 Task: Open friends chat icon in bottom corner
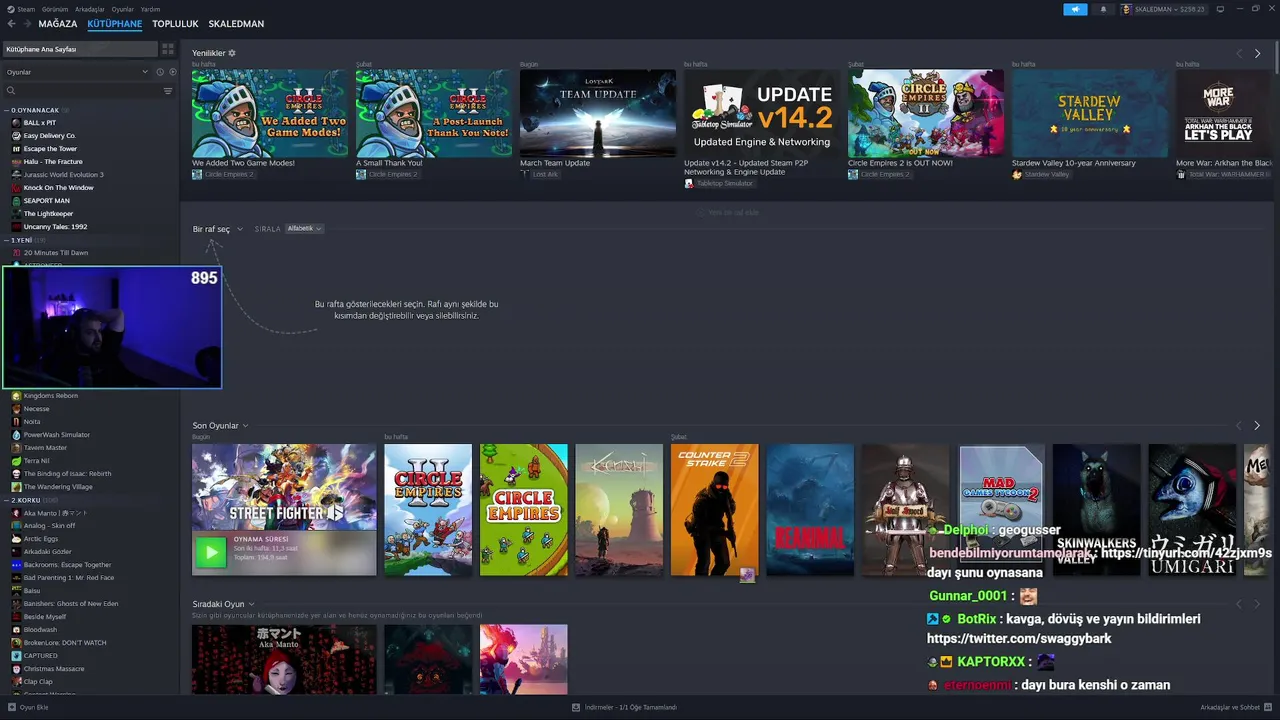pos(1269,707)
